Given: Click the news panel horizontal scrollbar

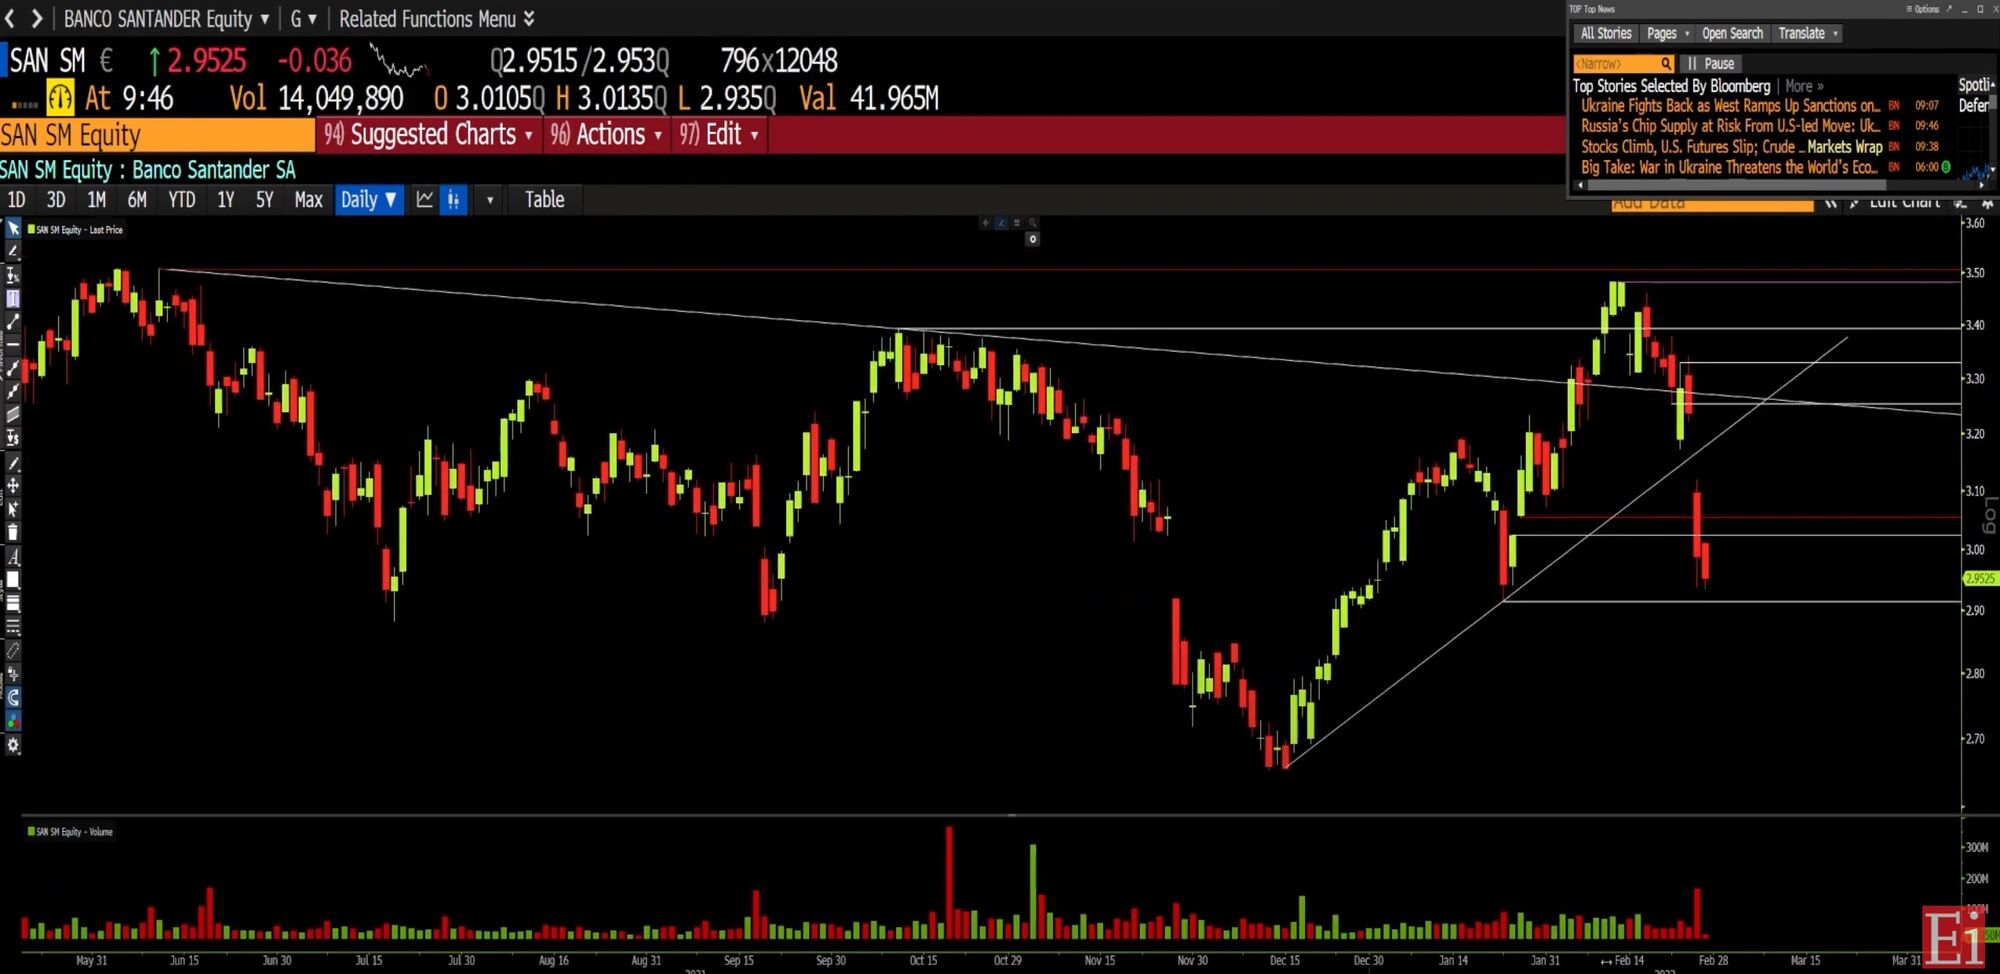Looking at the screenshot, I should coord(1736,185).
